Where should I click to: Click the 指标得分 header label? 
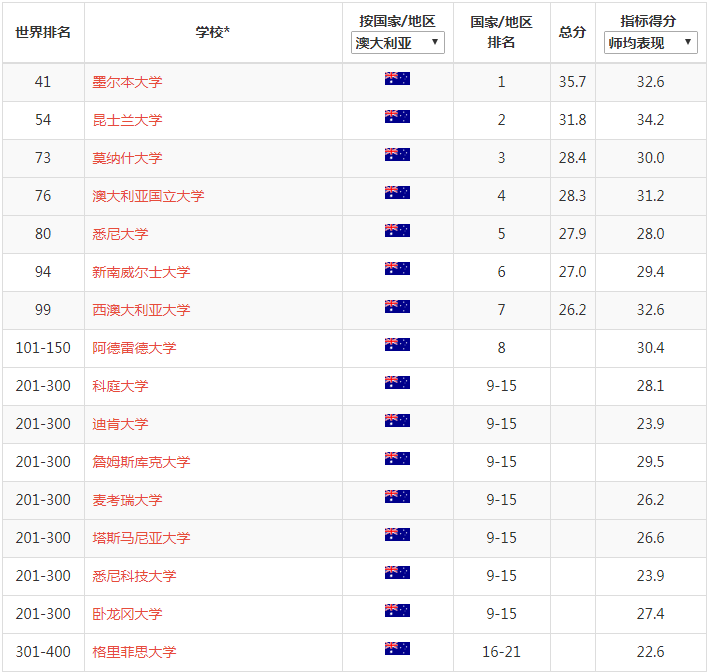(648, 21)
